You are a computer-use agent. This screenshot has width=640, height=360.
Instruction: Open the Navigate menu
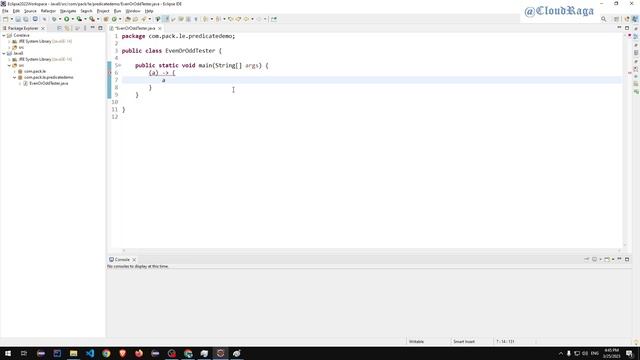68,11
